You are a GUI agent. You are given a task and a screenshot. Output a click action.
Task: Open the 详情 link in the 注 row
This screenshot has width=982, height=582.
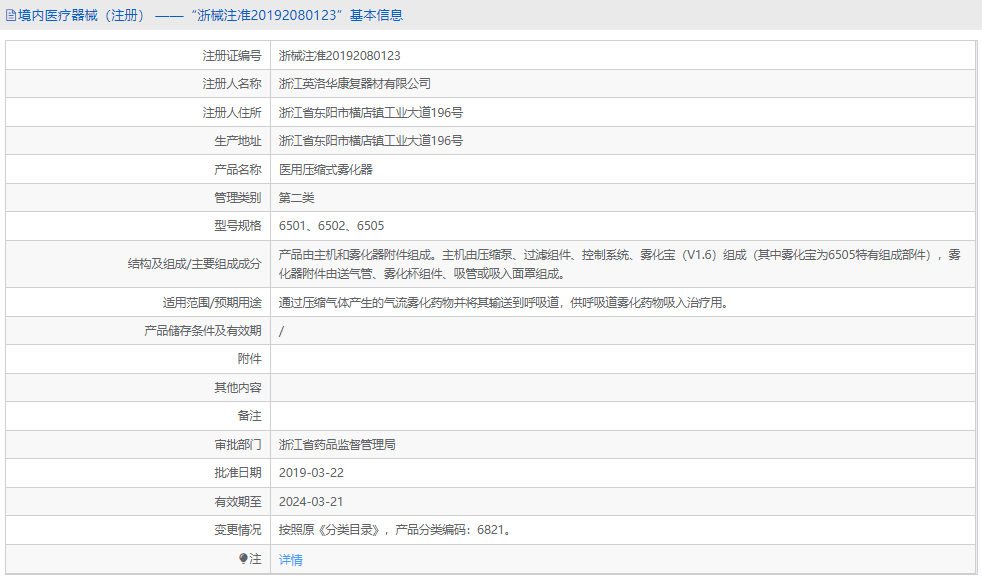coord(291,559)
